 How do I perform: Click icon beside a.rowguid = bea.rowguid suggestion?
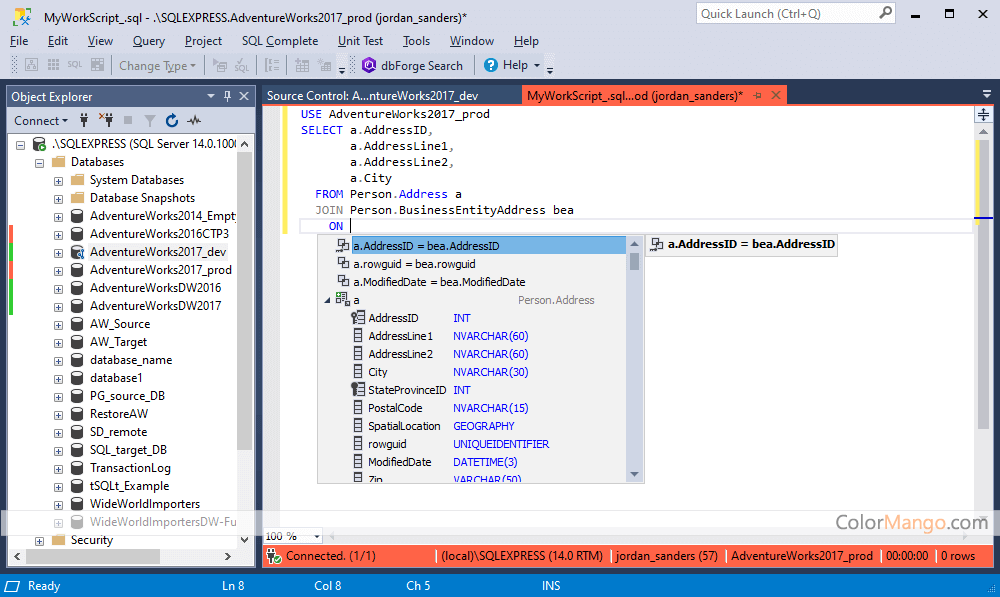343,263
